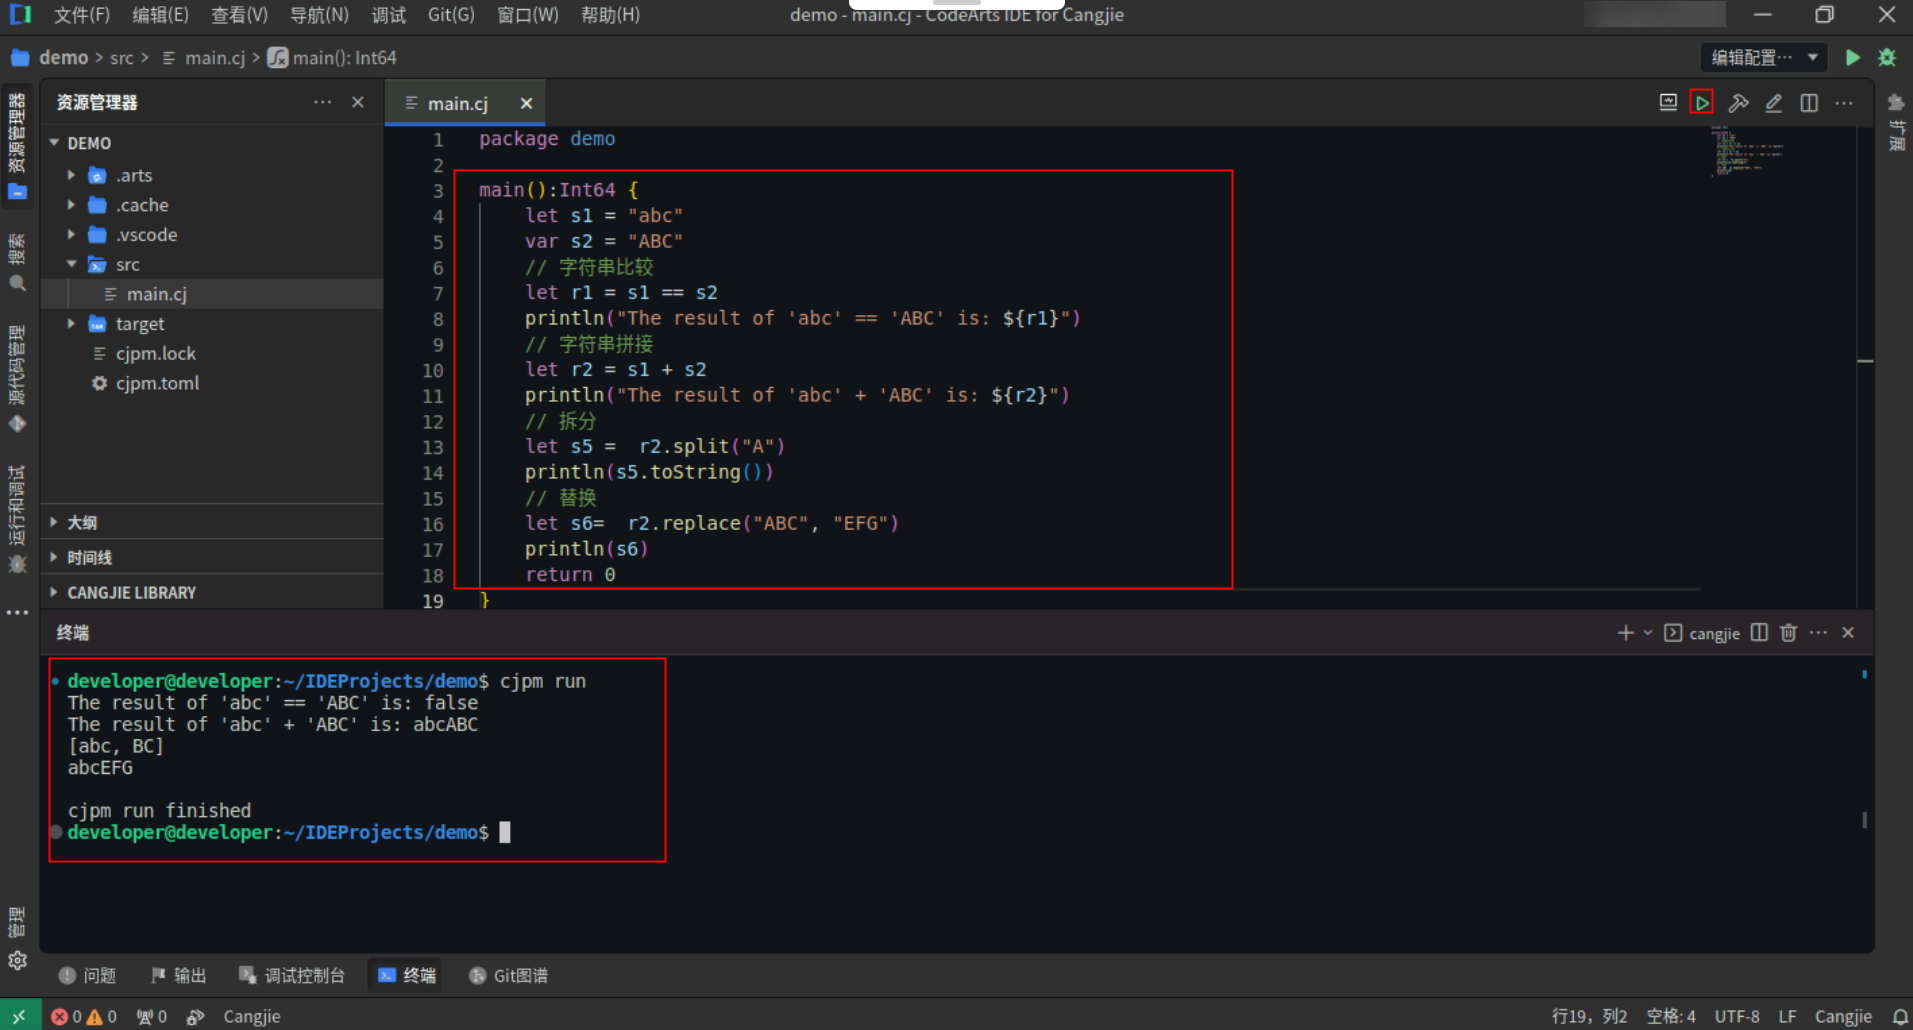Image resolution: width=1913 pixels, height=1030 pixels.
Task: Open the settings gear in activity bar
Action: [17, 961]
